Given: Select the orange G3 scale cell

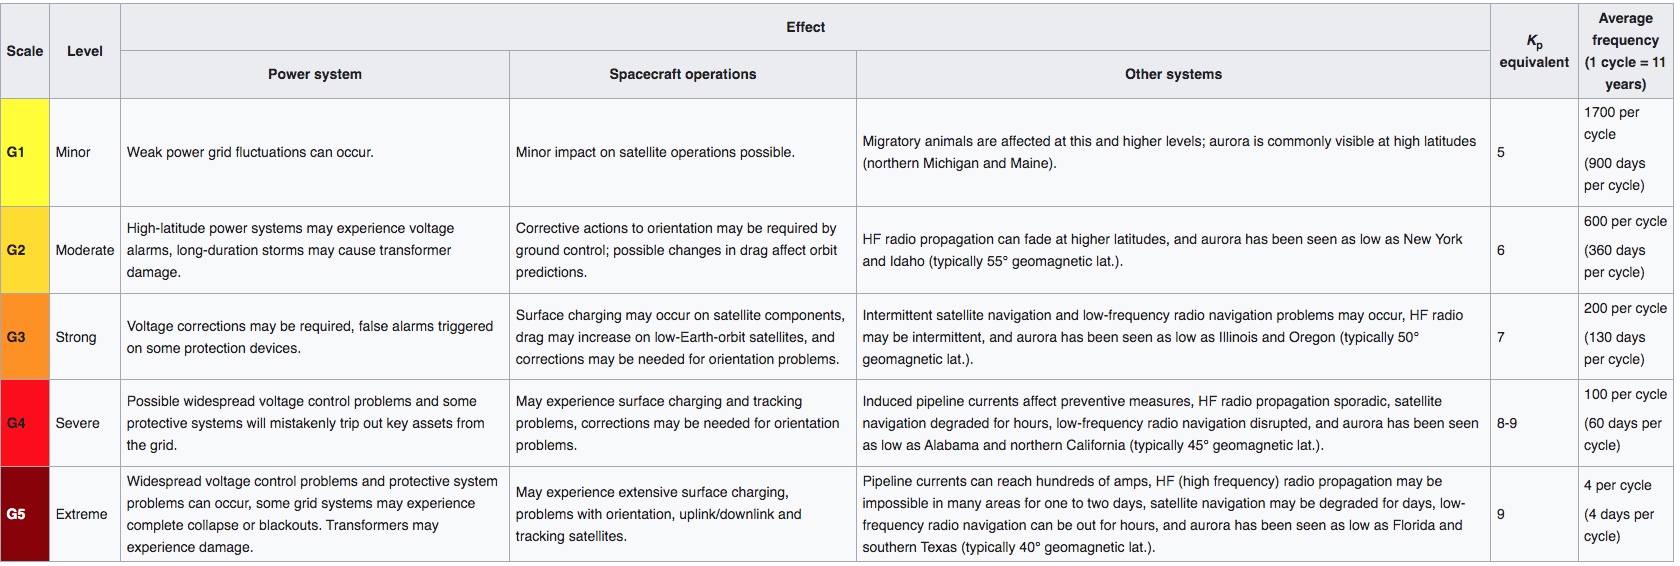Looking at the screenshot, I should tap(24, 337).
